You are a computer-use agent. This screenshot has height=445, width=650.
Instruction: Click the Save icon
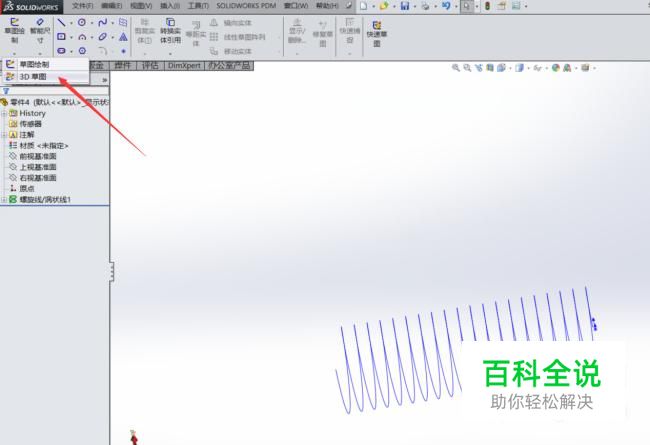[x=405, y=6]
